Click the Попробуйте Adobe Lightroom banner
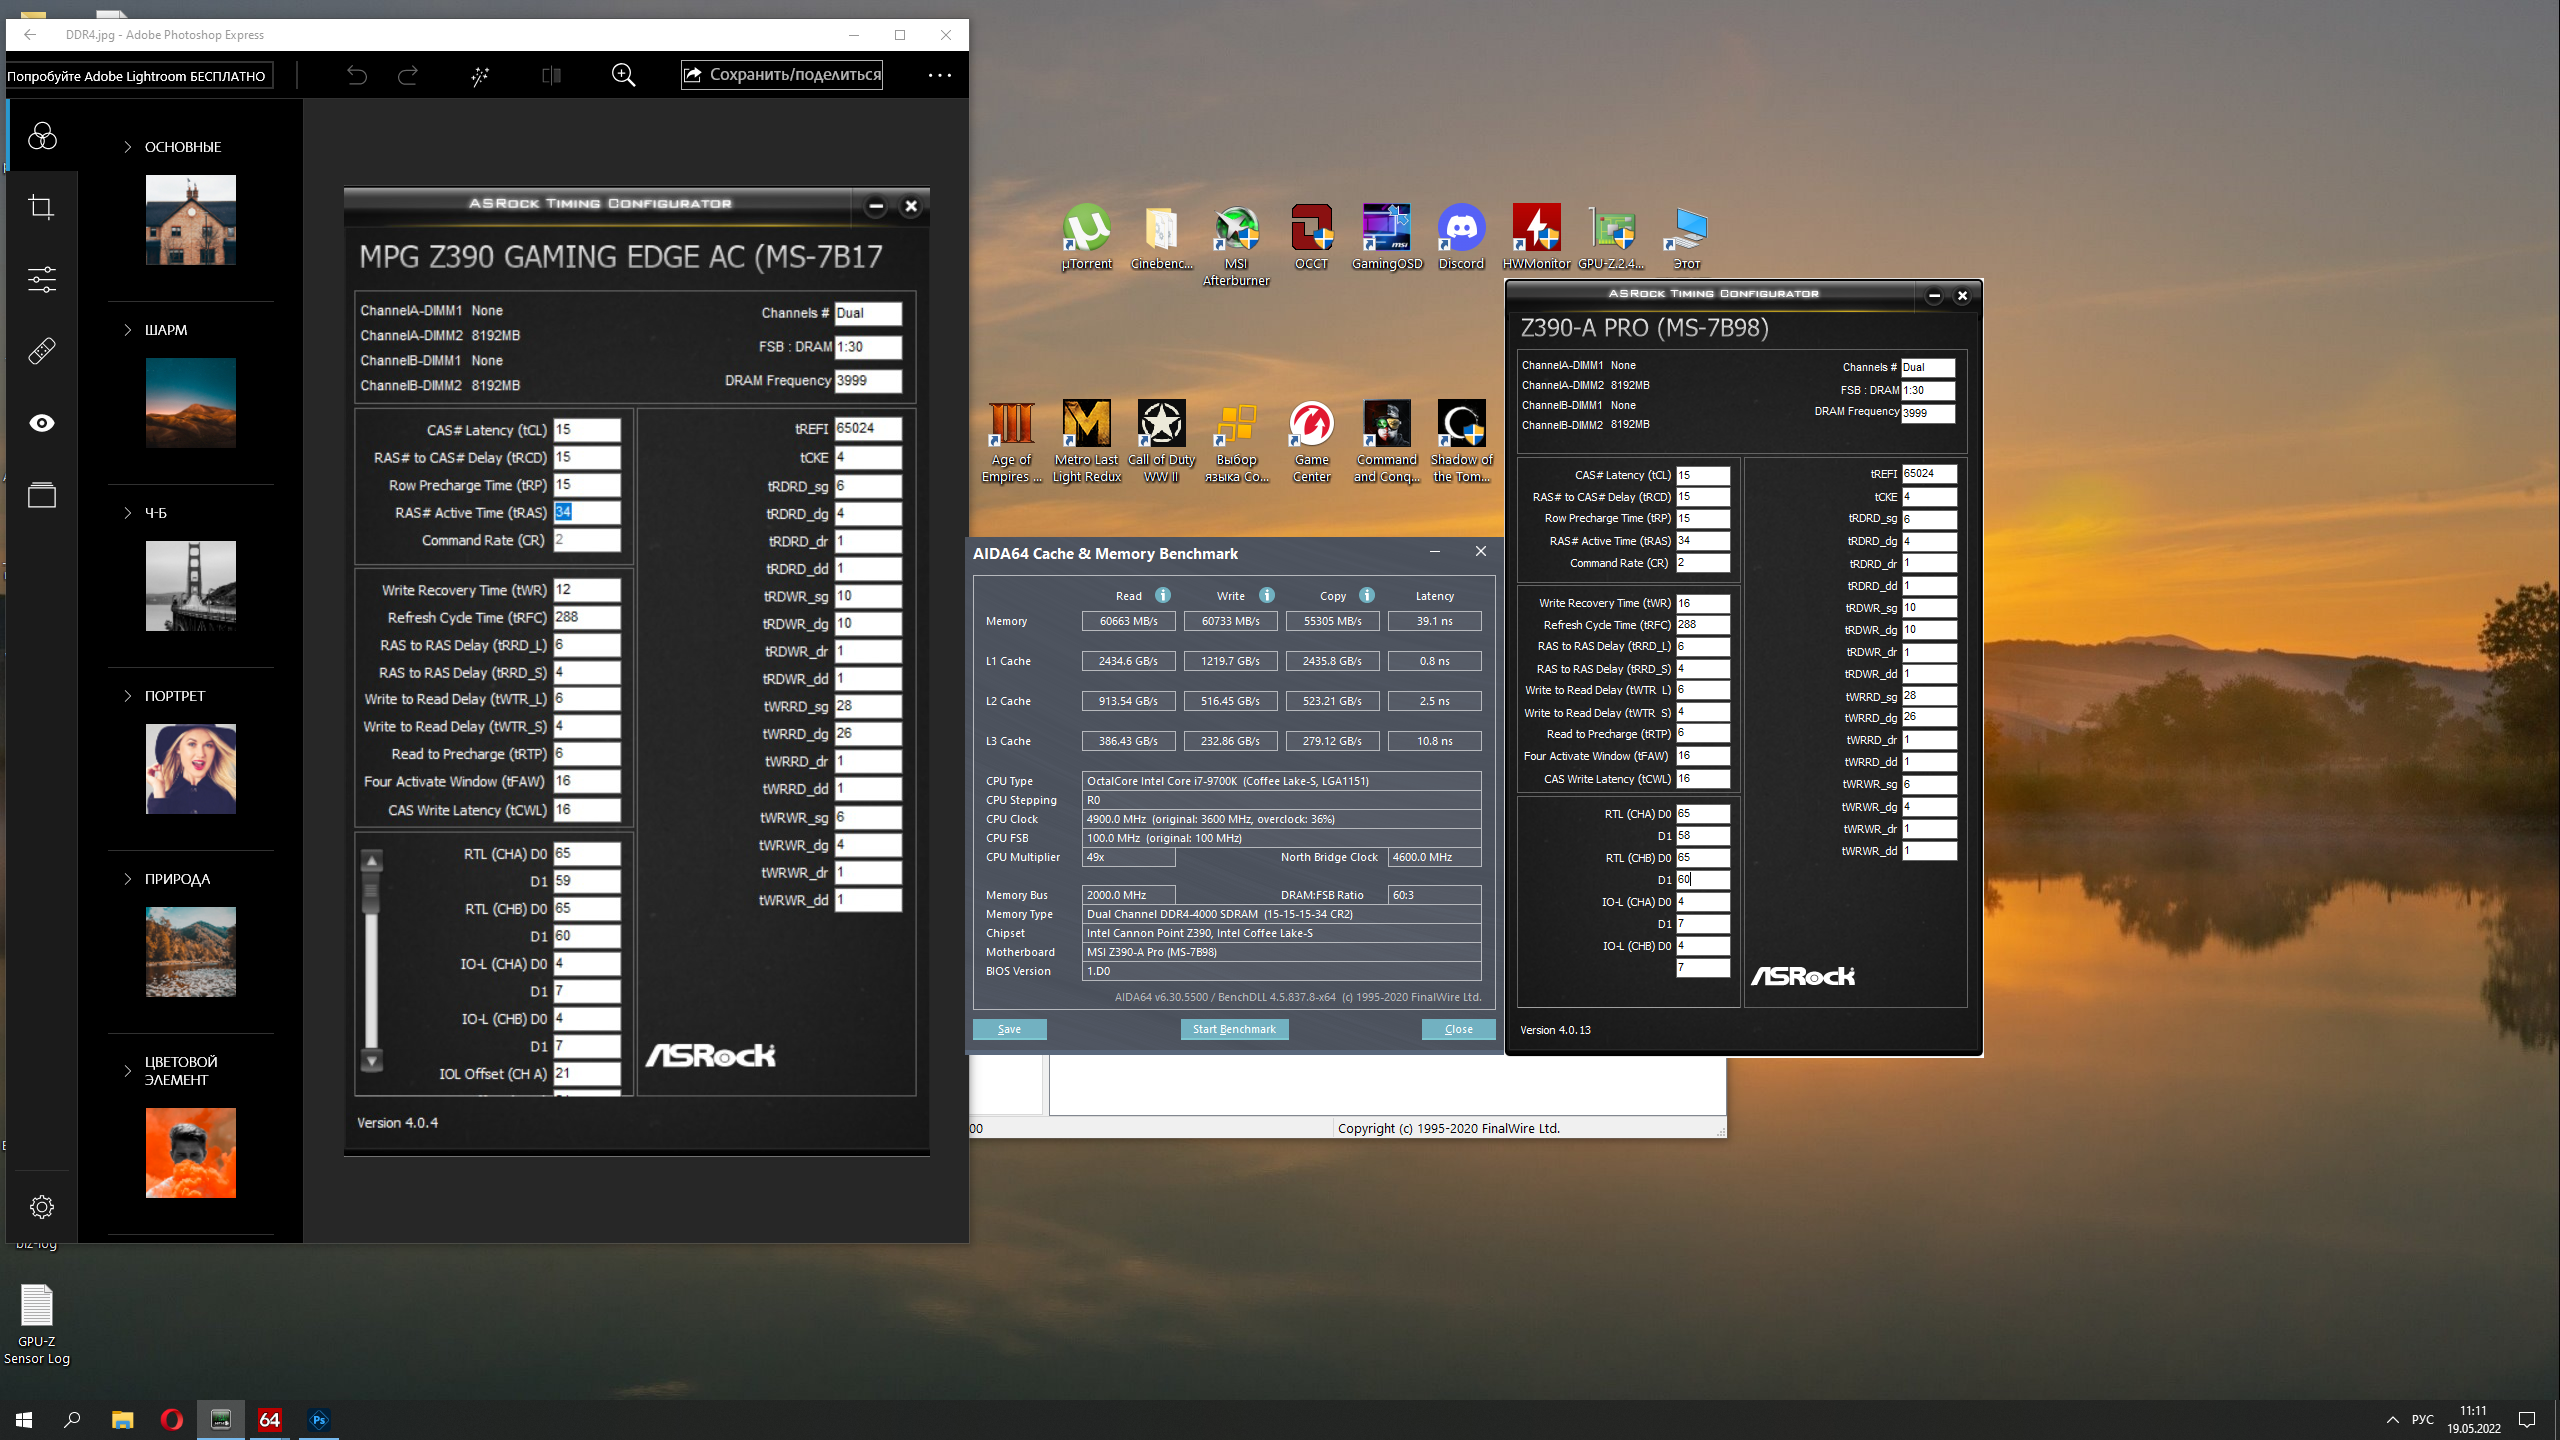The height and width of the screenshot is (1440, 2560). 137,76
